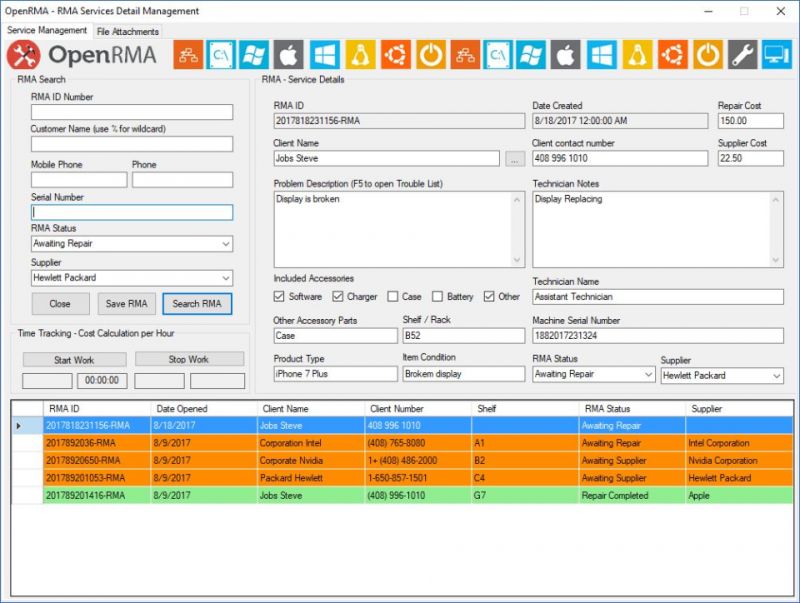Viewport: 800px width, 603px height.
Task: Select the leftmost gray Apple icon
Action: coord(289,55)
